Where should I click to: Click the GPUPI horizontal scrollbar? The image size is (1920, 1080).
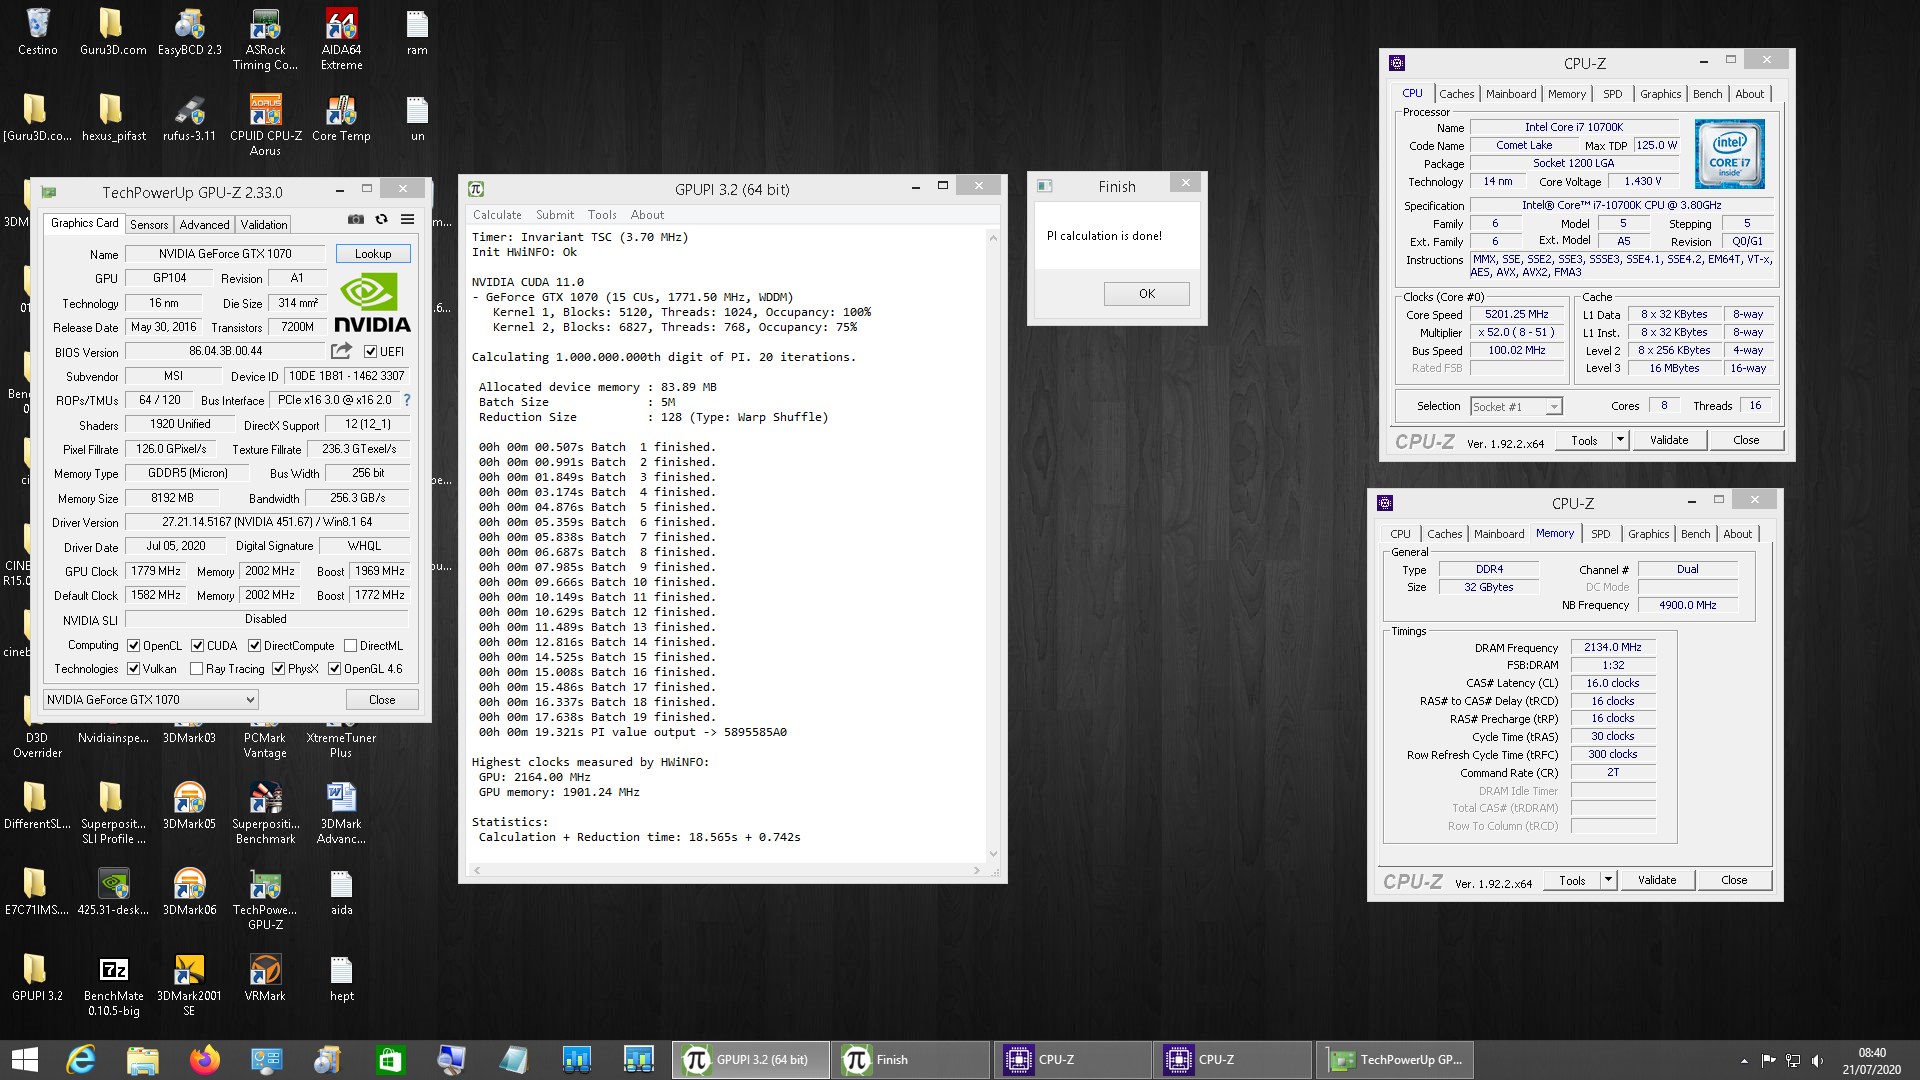[727, 870]
